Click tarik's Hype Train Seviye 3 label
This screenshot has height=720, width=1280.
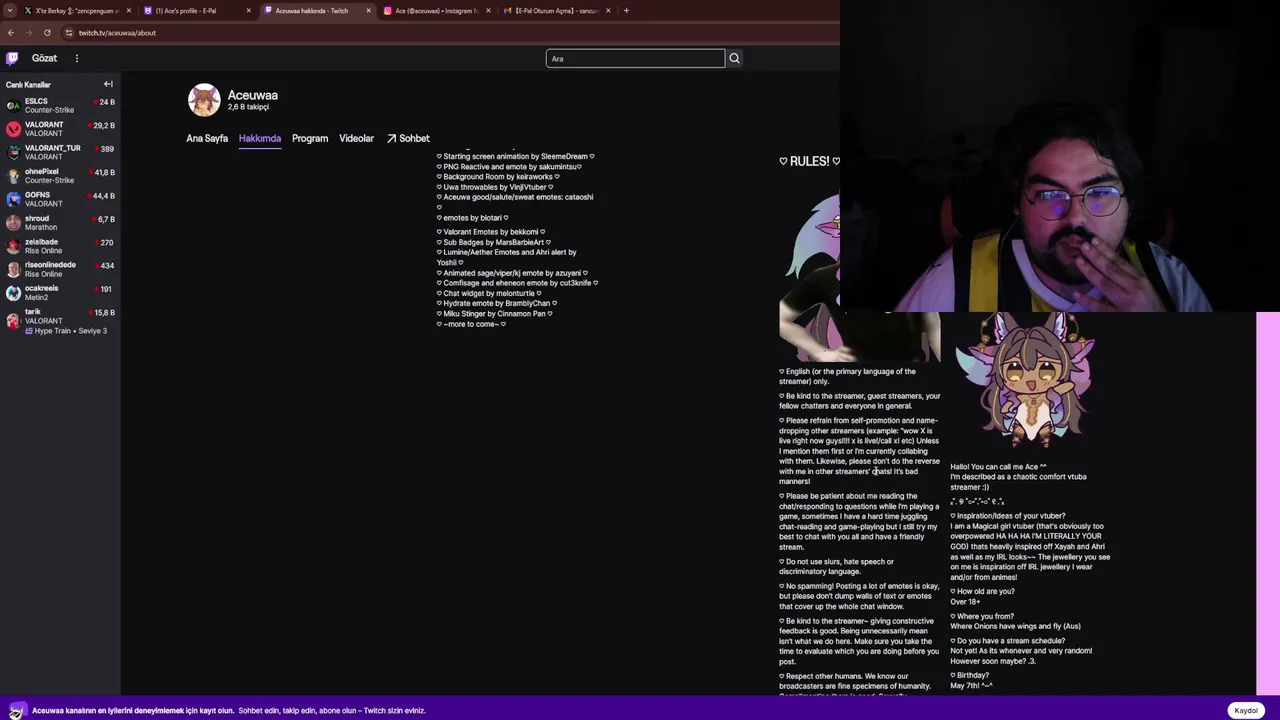66,331
